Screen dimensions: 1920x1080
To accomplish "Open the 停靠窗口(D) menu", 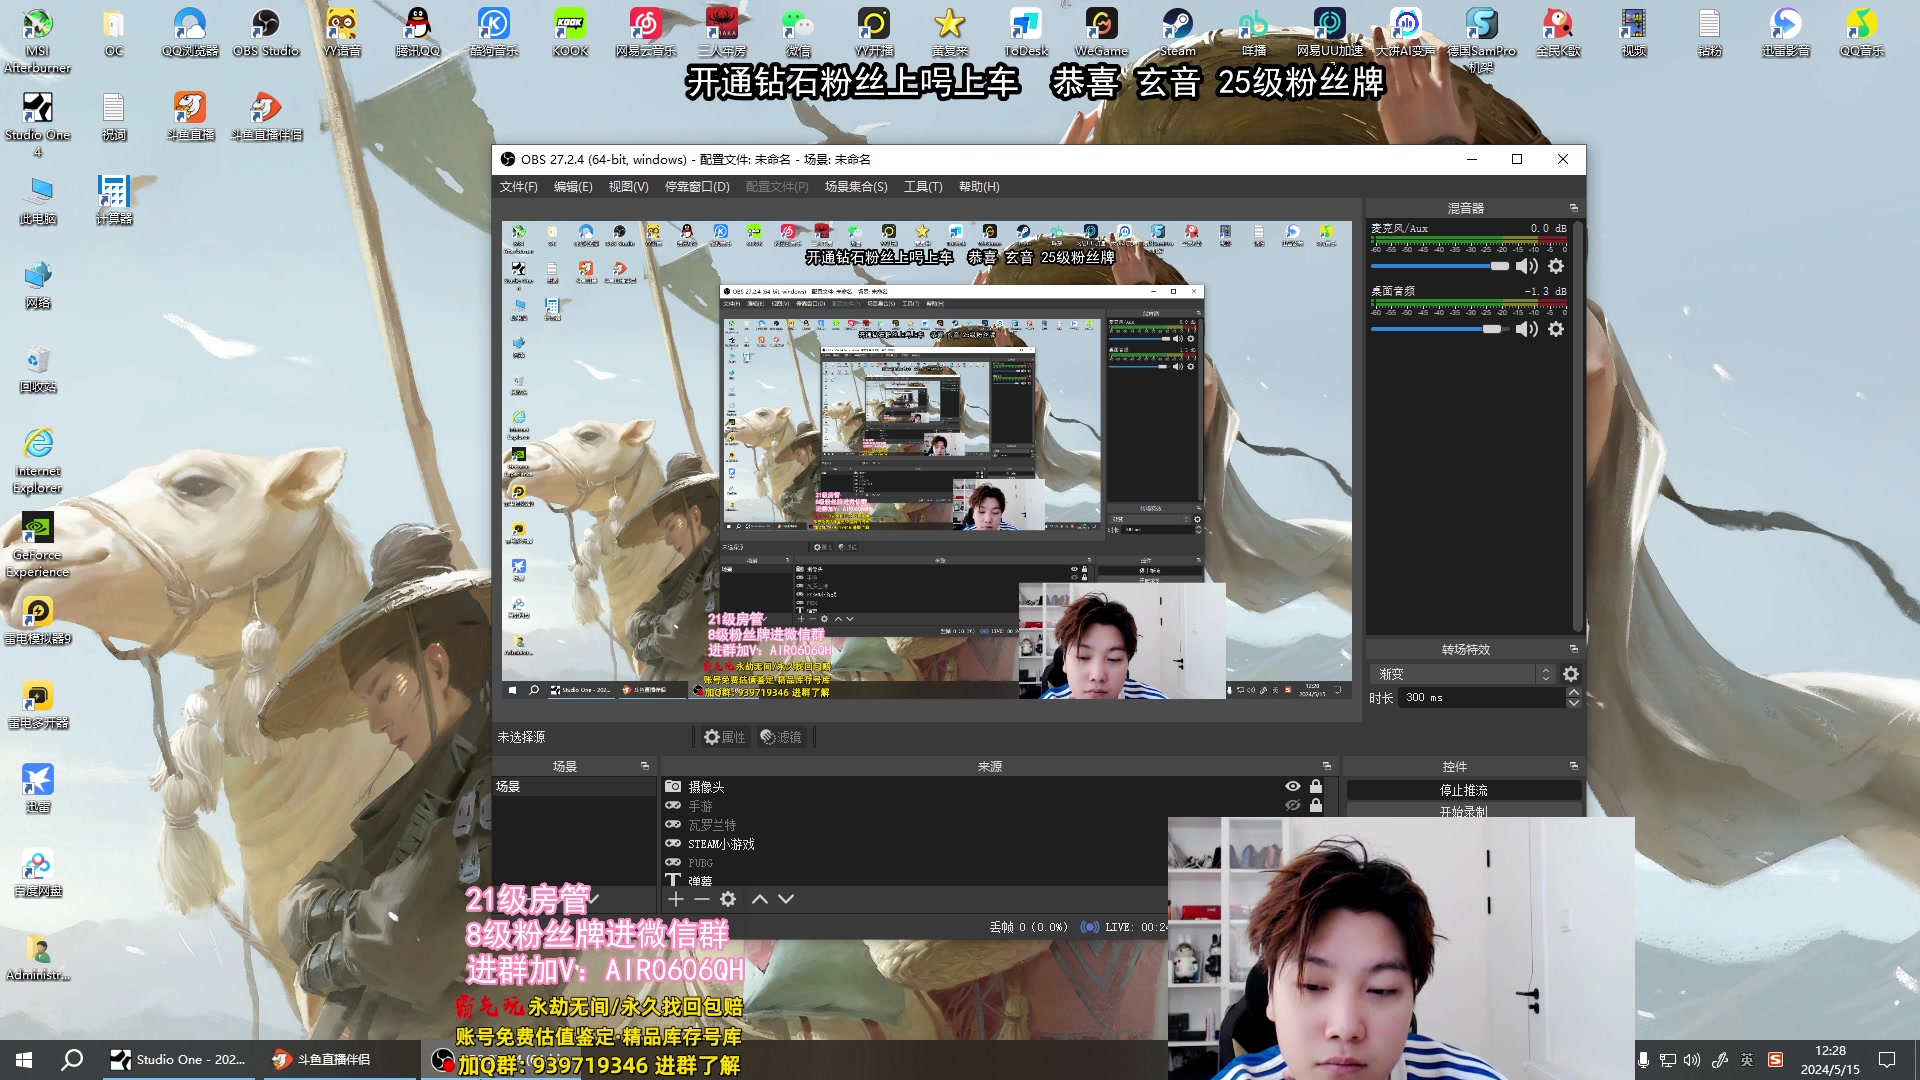I will point(697,187).
